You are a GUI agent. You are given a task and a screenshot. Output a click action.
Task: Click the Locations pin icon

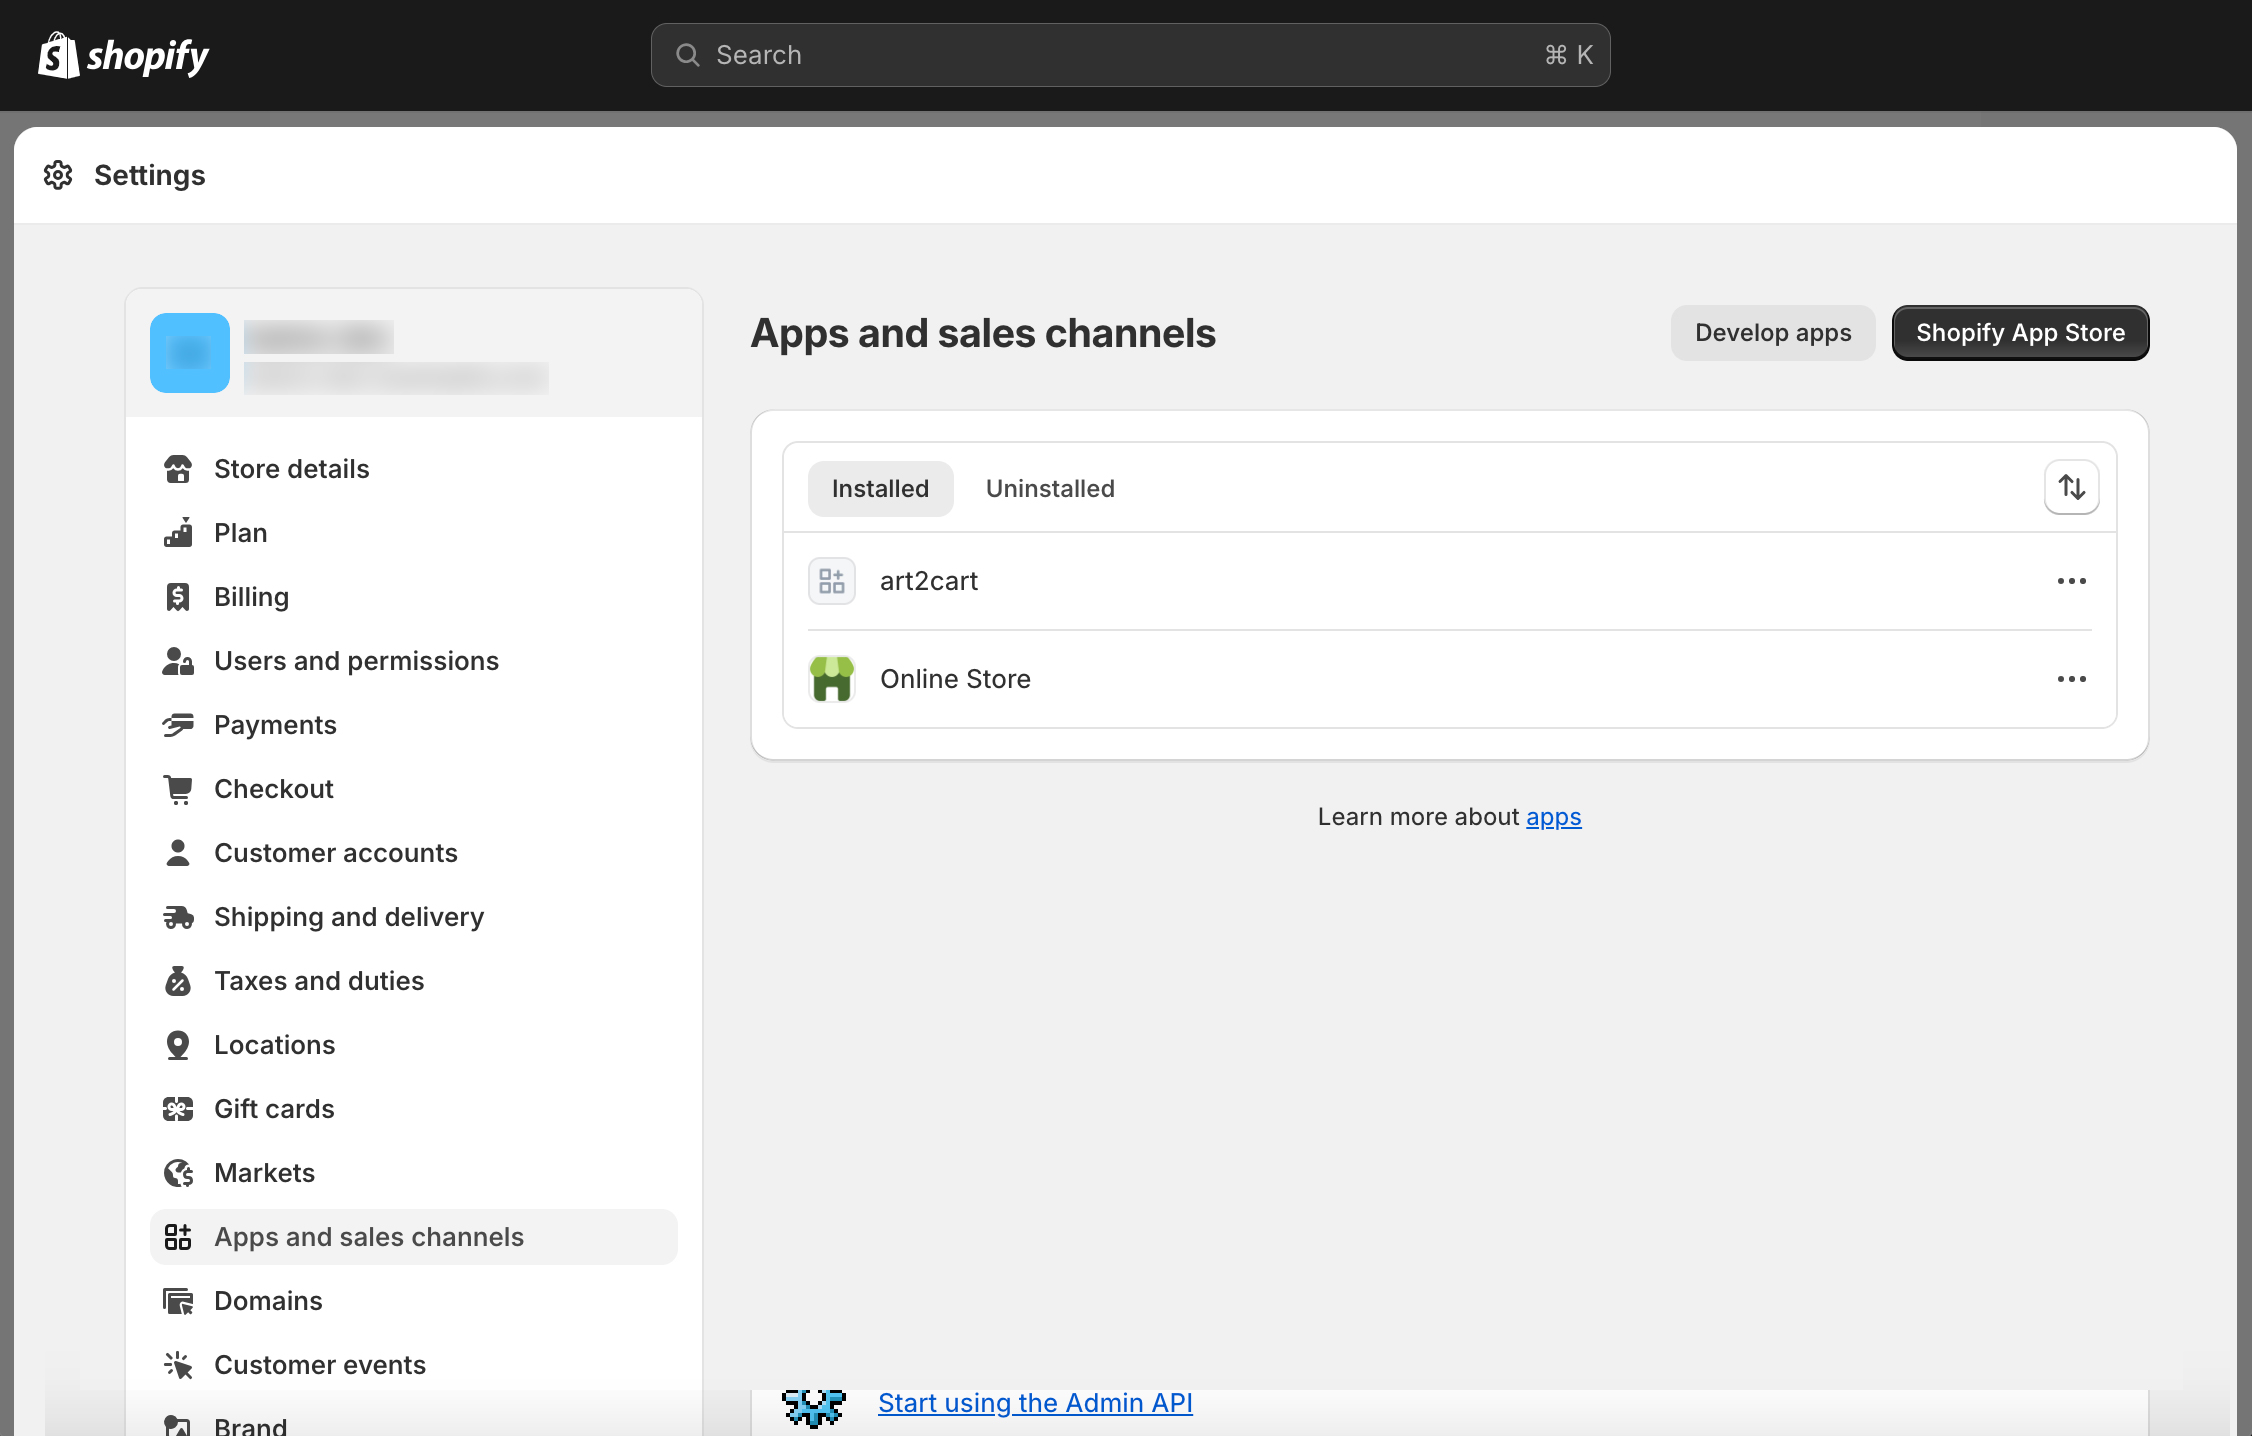coord(178,1045)
